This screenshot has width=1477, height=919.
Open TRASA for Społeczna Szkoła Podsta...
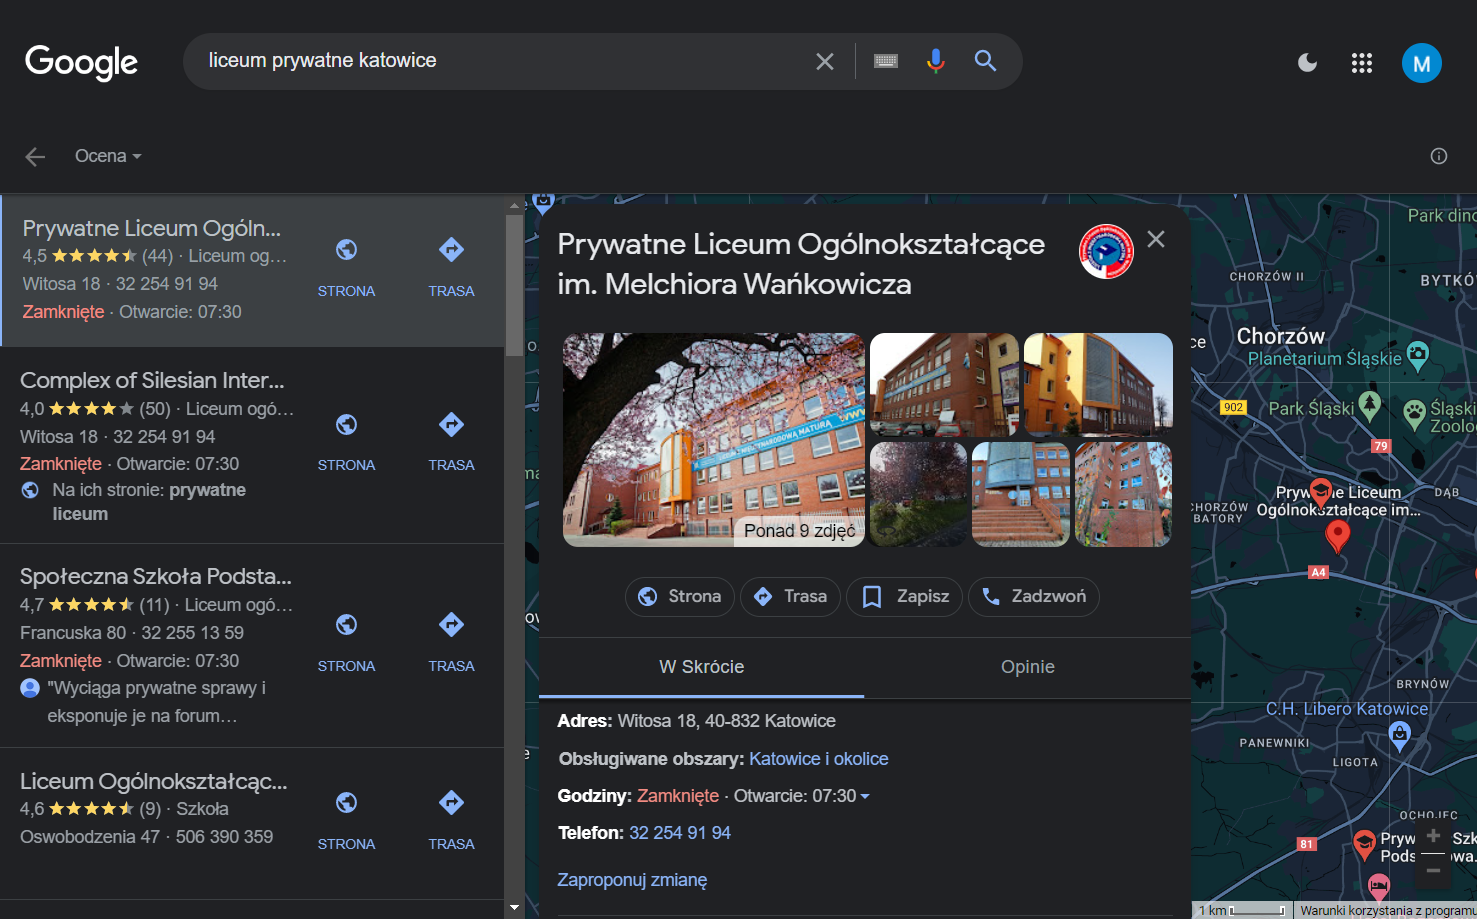coord(451,643)
